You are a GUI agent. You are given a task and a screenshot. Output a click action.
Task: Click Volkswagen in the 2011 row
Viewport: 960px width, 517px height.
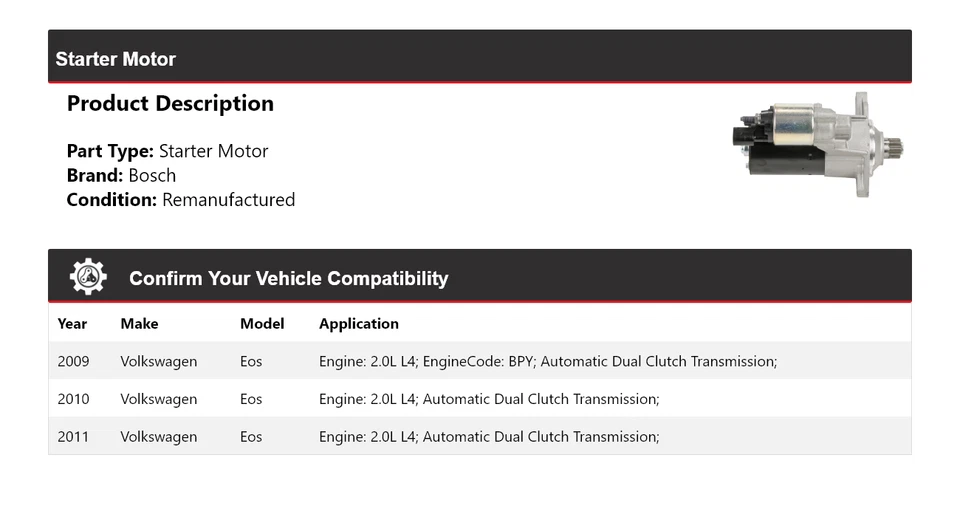158,436
